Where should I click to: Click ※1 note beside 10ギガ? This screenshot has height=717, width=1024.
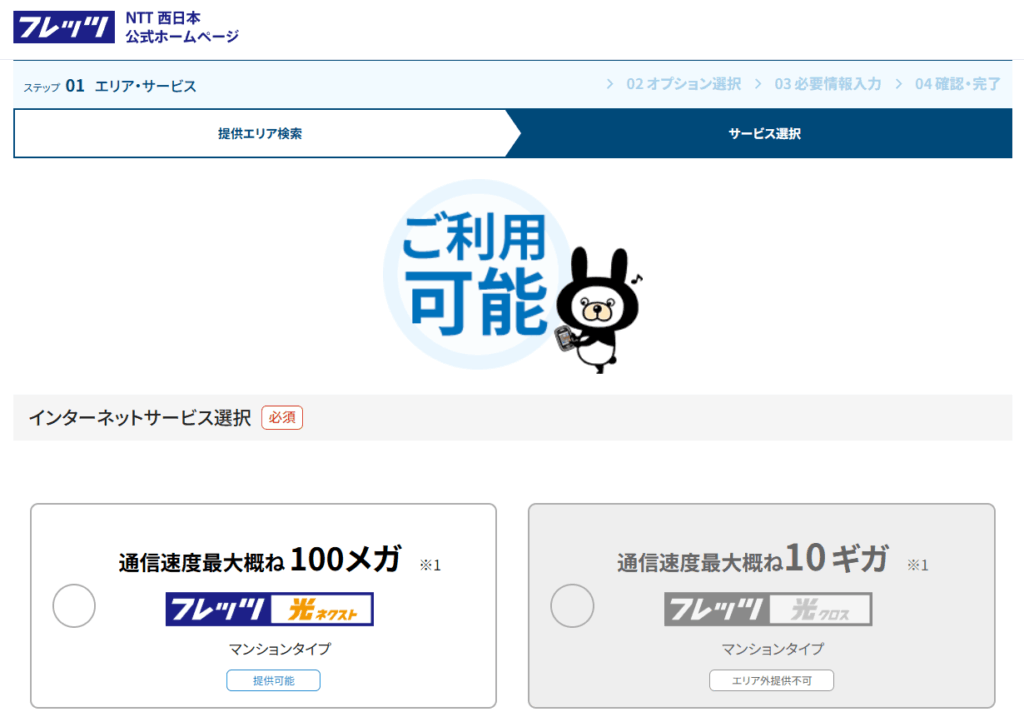coord(918,566)
